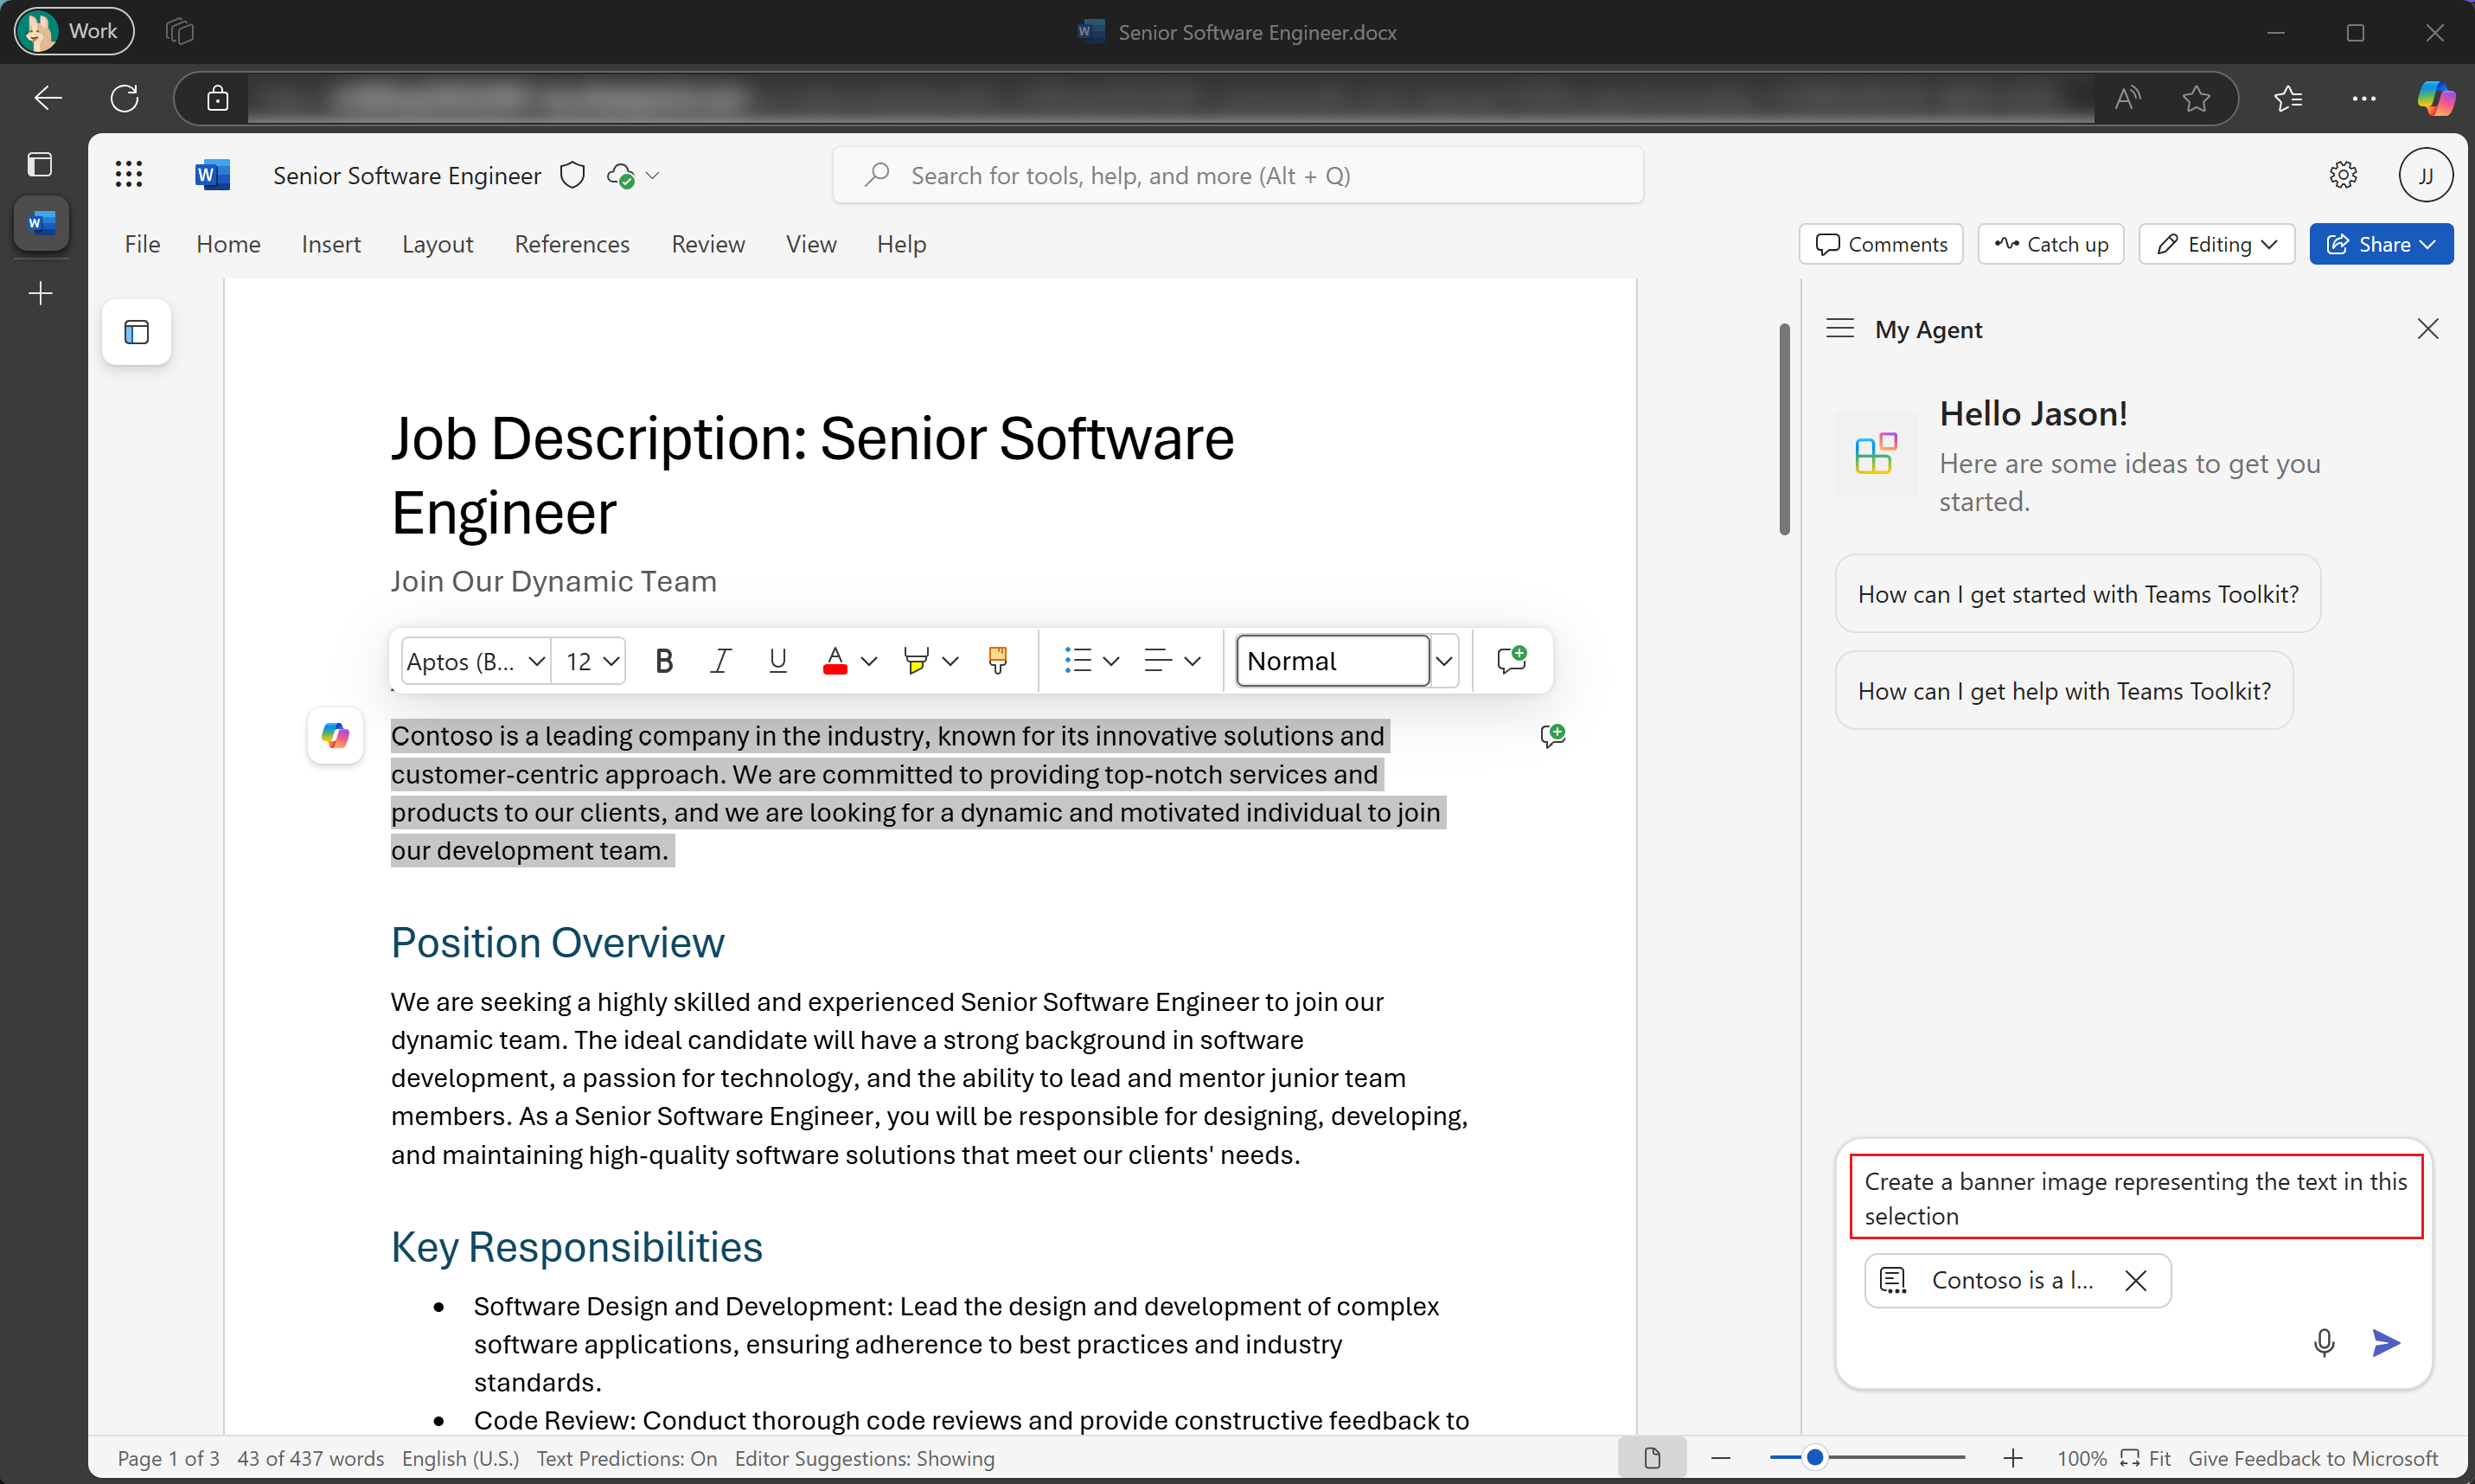
Task: Click the Catch up button
Action: point(2051,244)
